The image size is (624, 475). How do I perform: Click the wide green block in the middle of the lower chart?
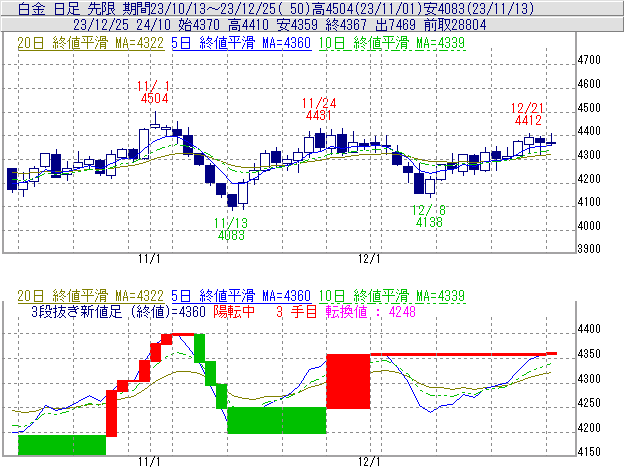tap(277, 420)
